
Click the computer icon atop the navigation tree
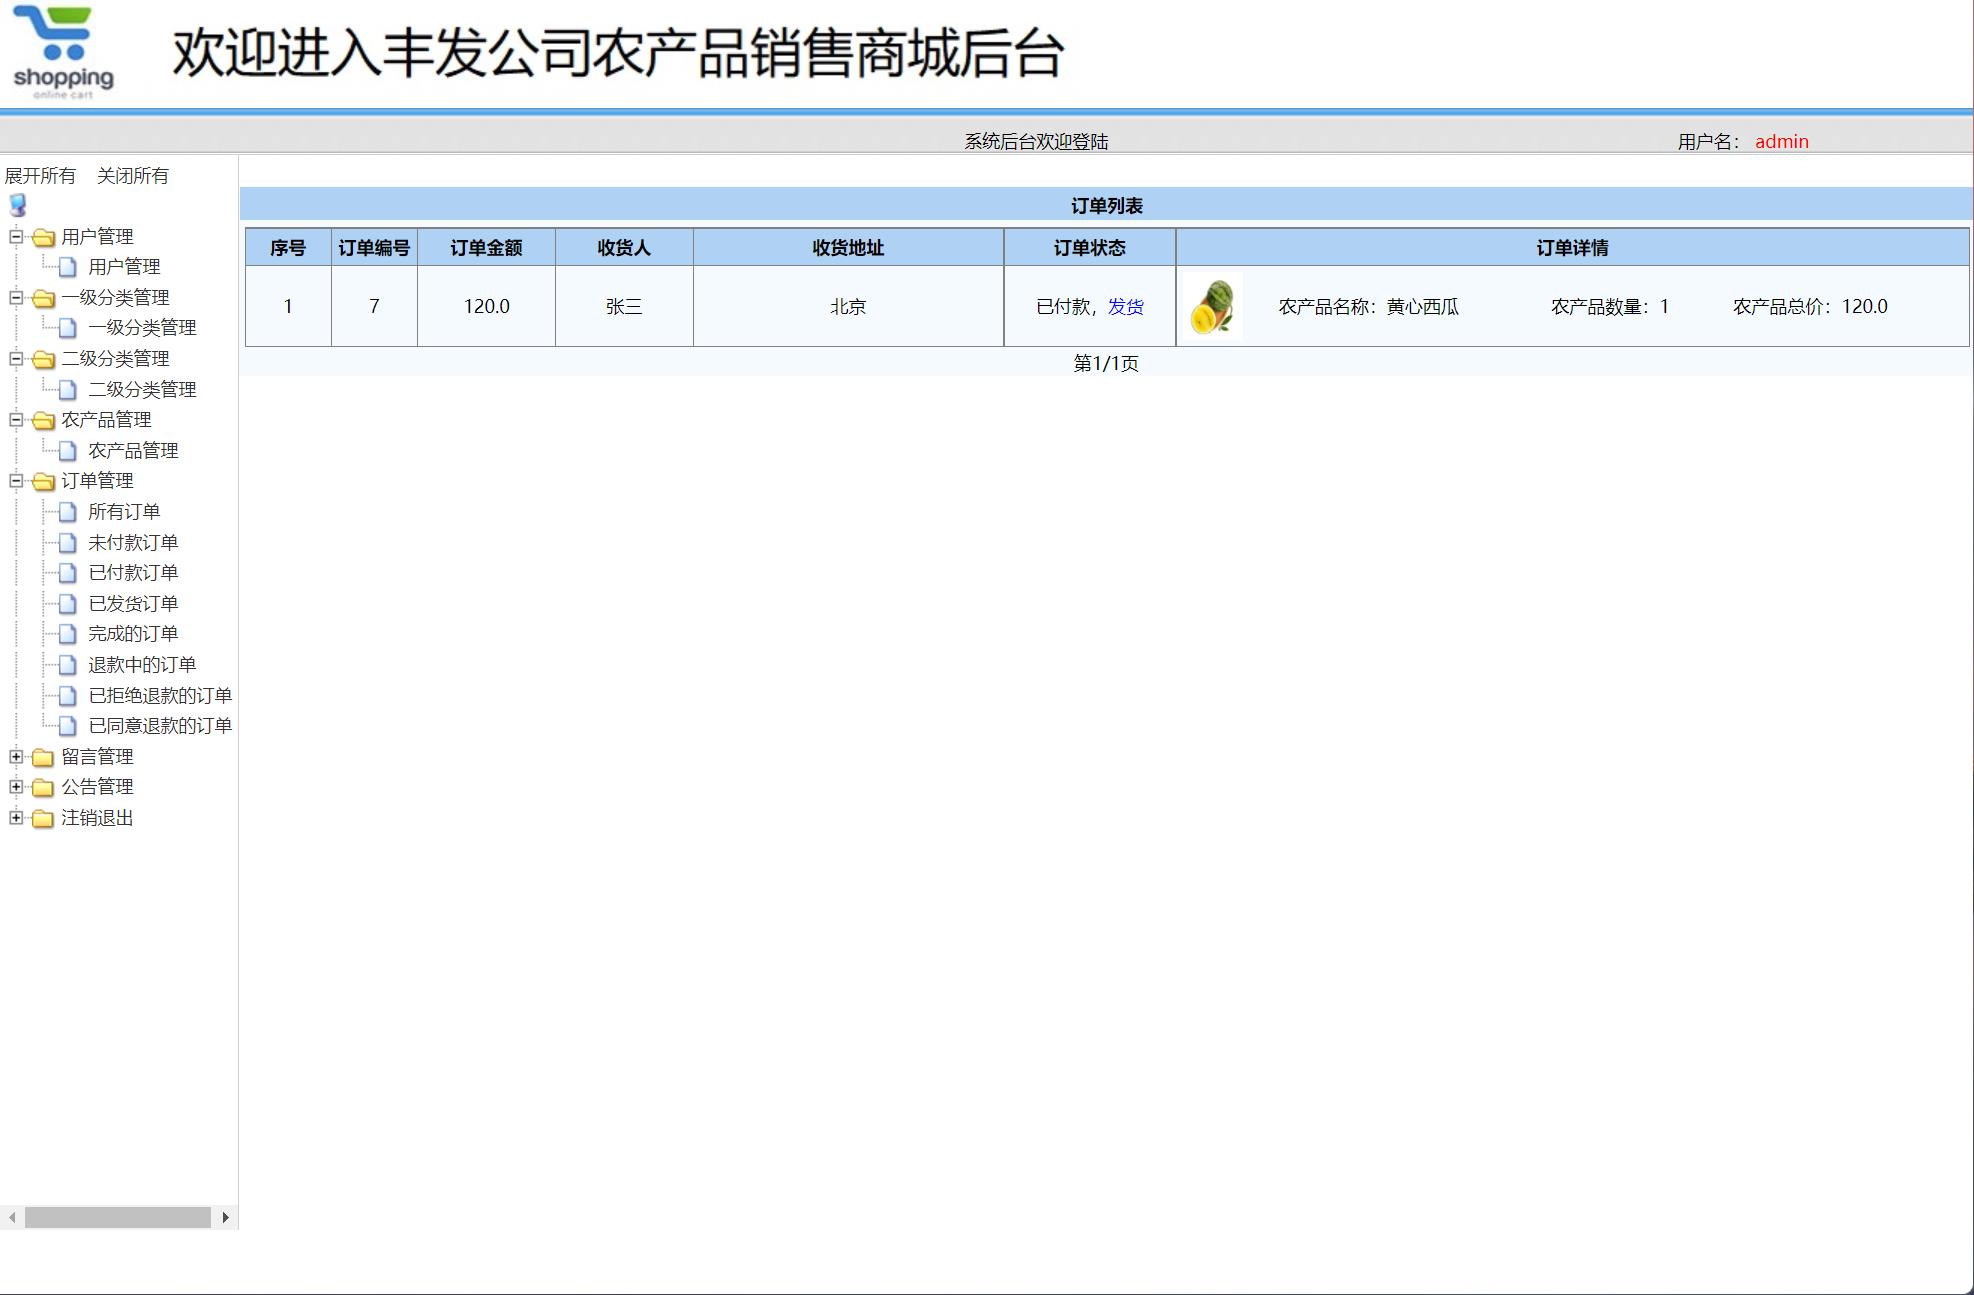coord(15,206)
